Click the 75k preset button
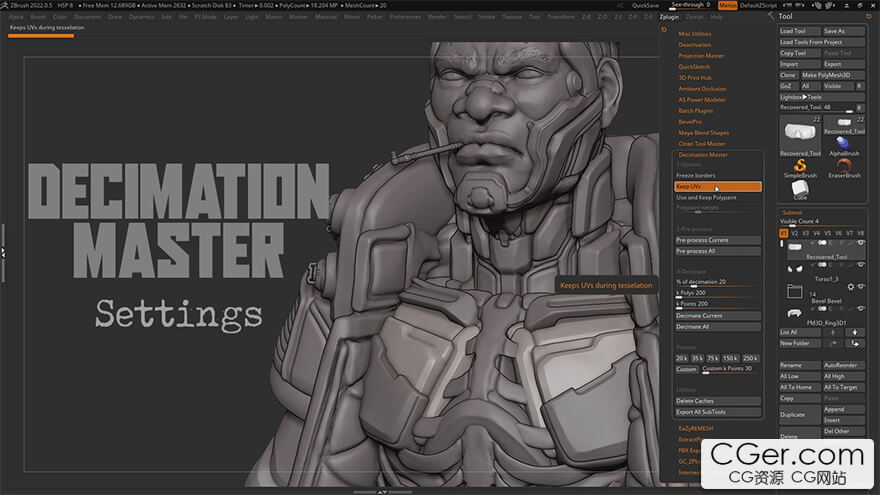 [x=713, y=358]
